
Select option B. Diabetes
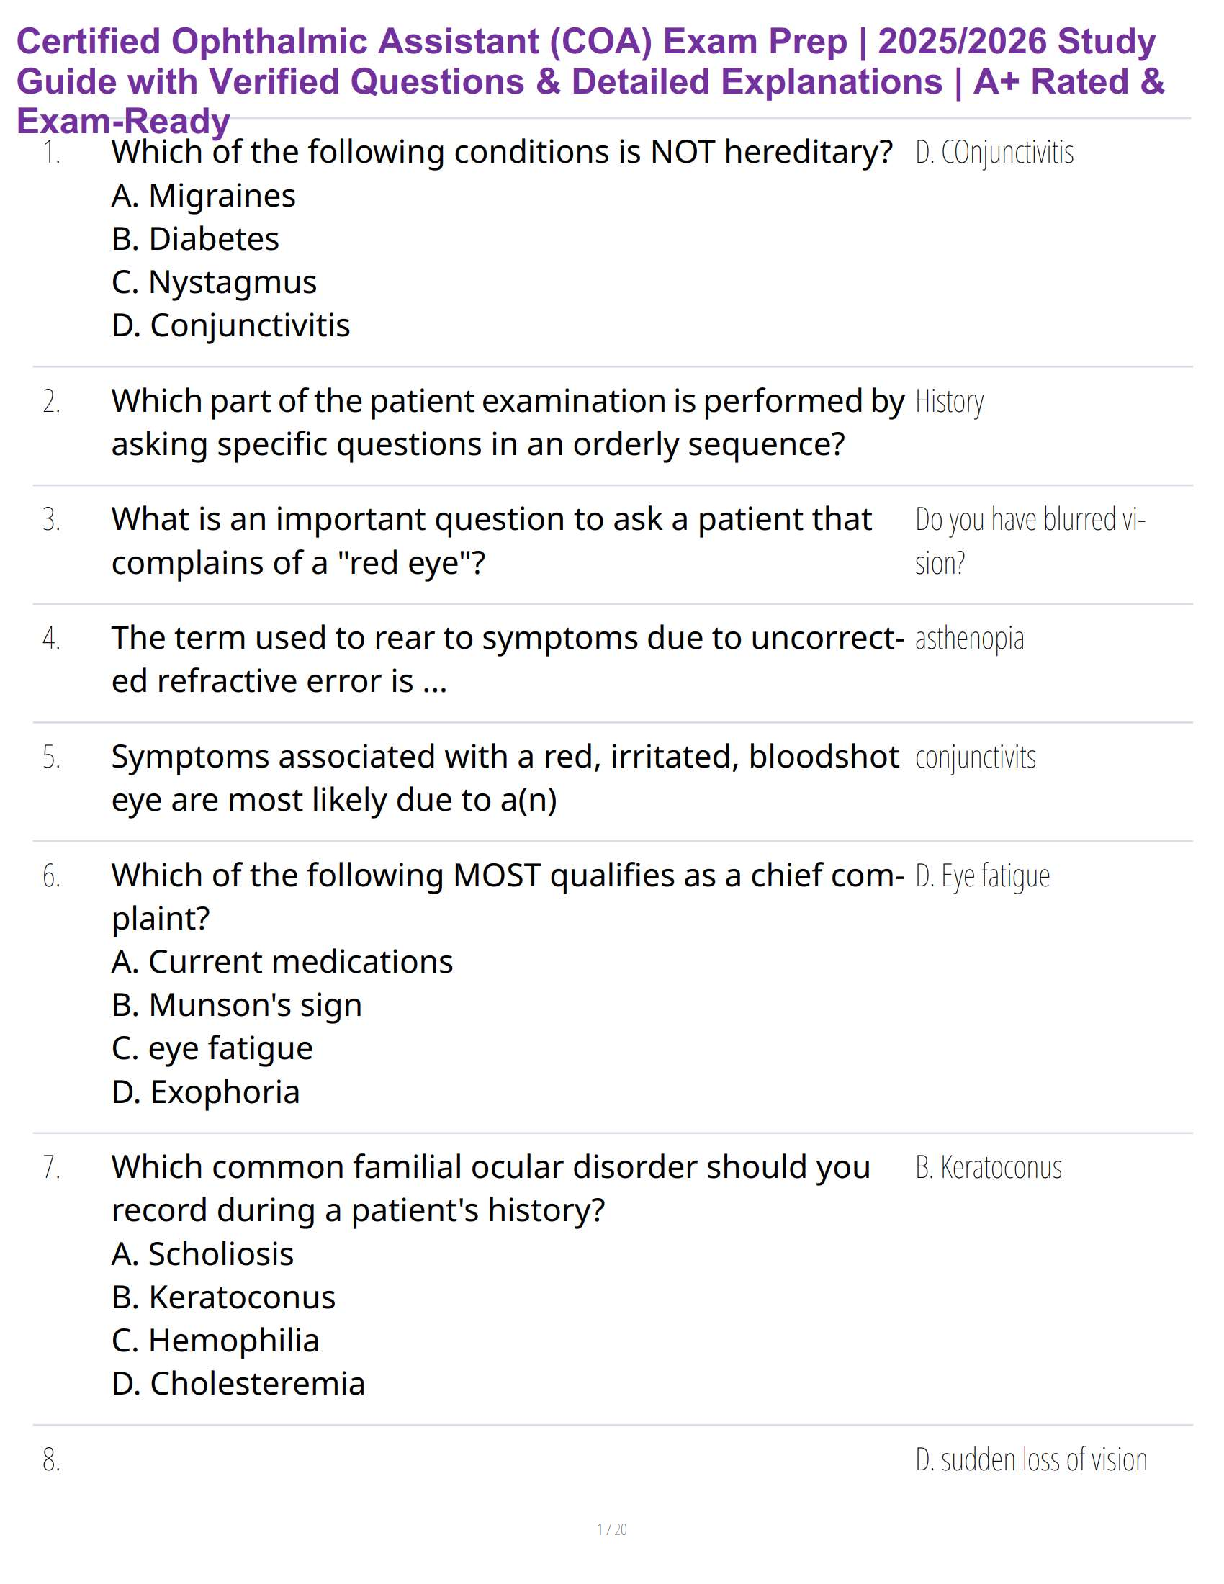click(195, 239)
